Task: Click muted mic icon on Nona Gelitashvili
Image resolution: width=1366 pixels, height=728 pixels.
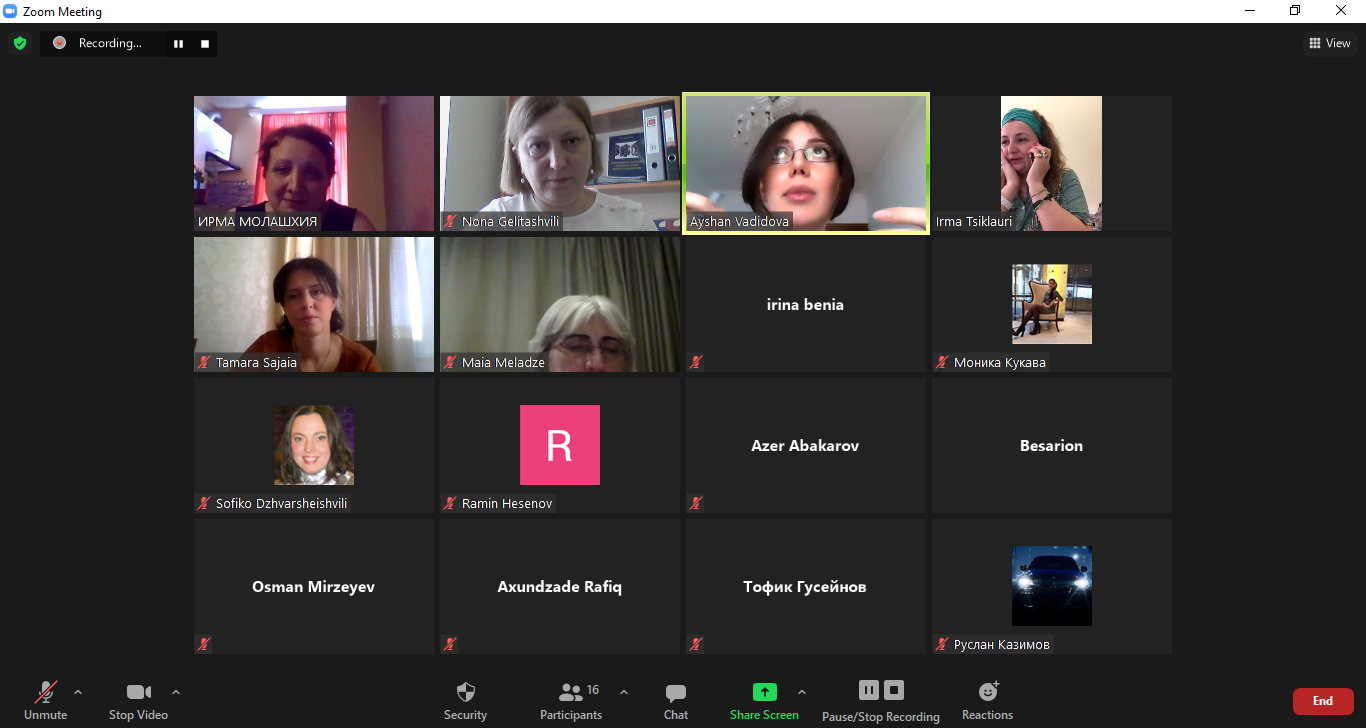Action: (451, 222)
